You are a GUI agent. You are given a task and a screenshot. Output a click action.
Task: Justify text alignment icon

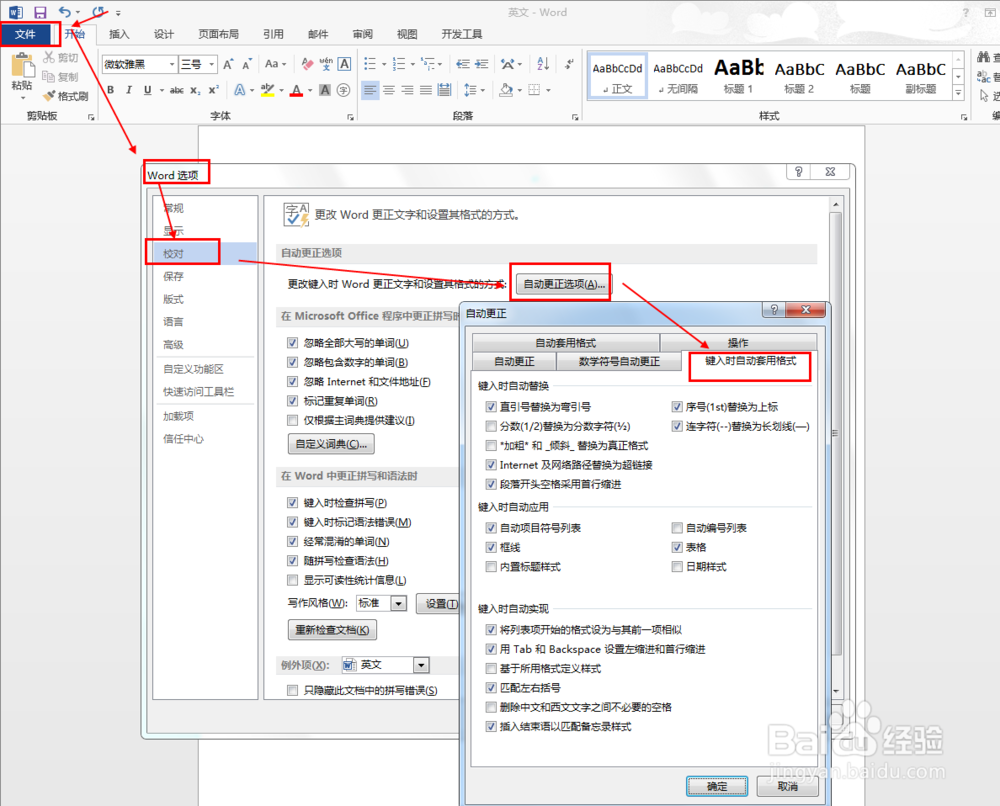click(425, 90)
